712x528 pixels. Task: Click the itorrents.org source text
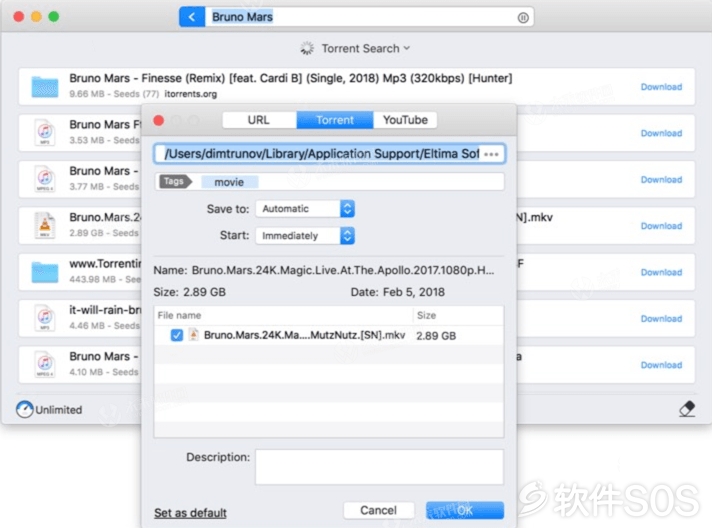(191, 94)
